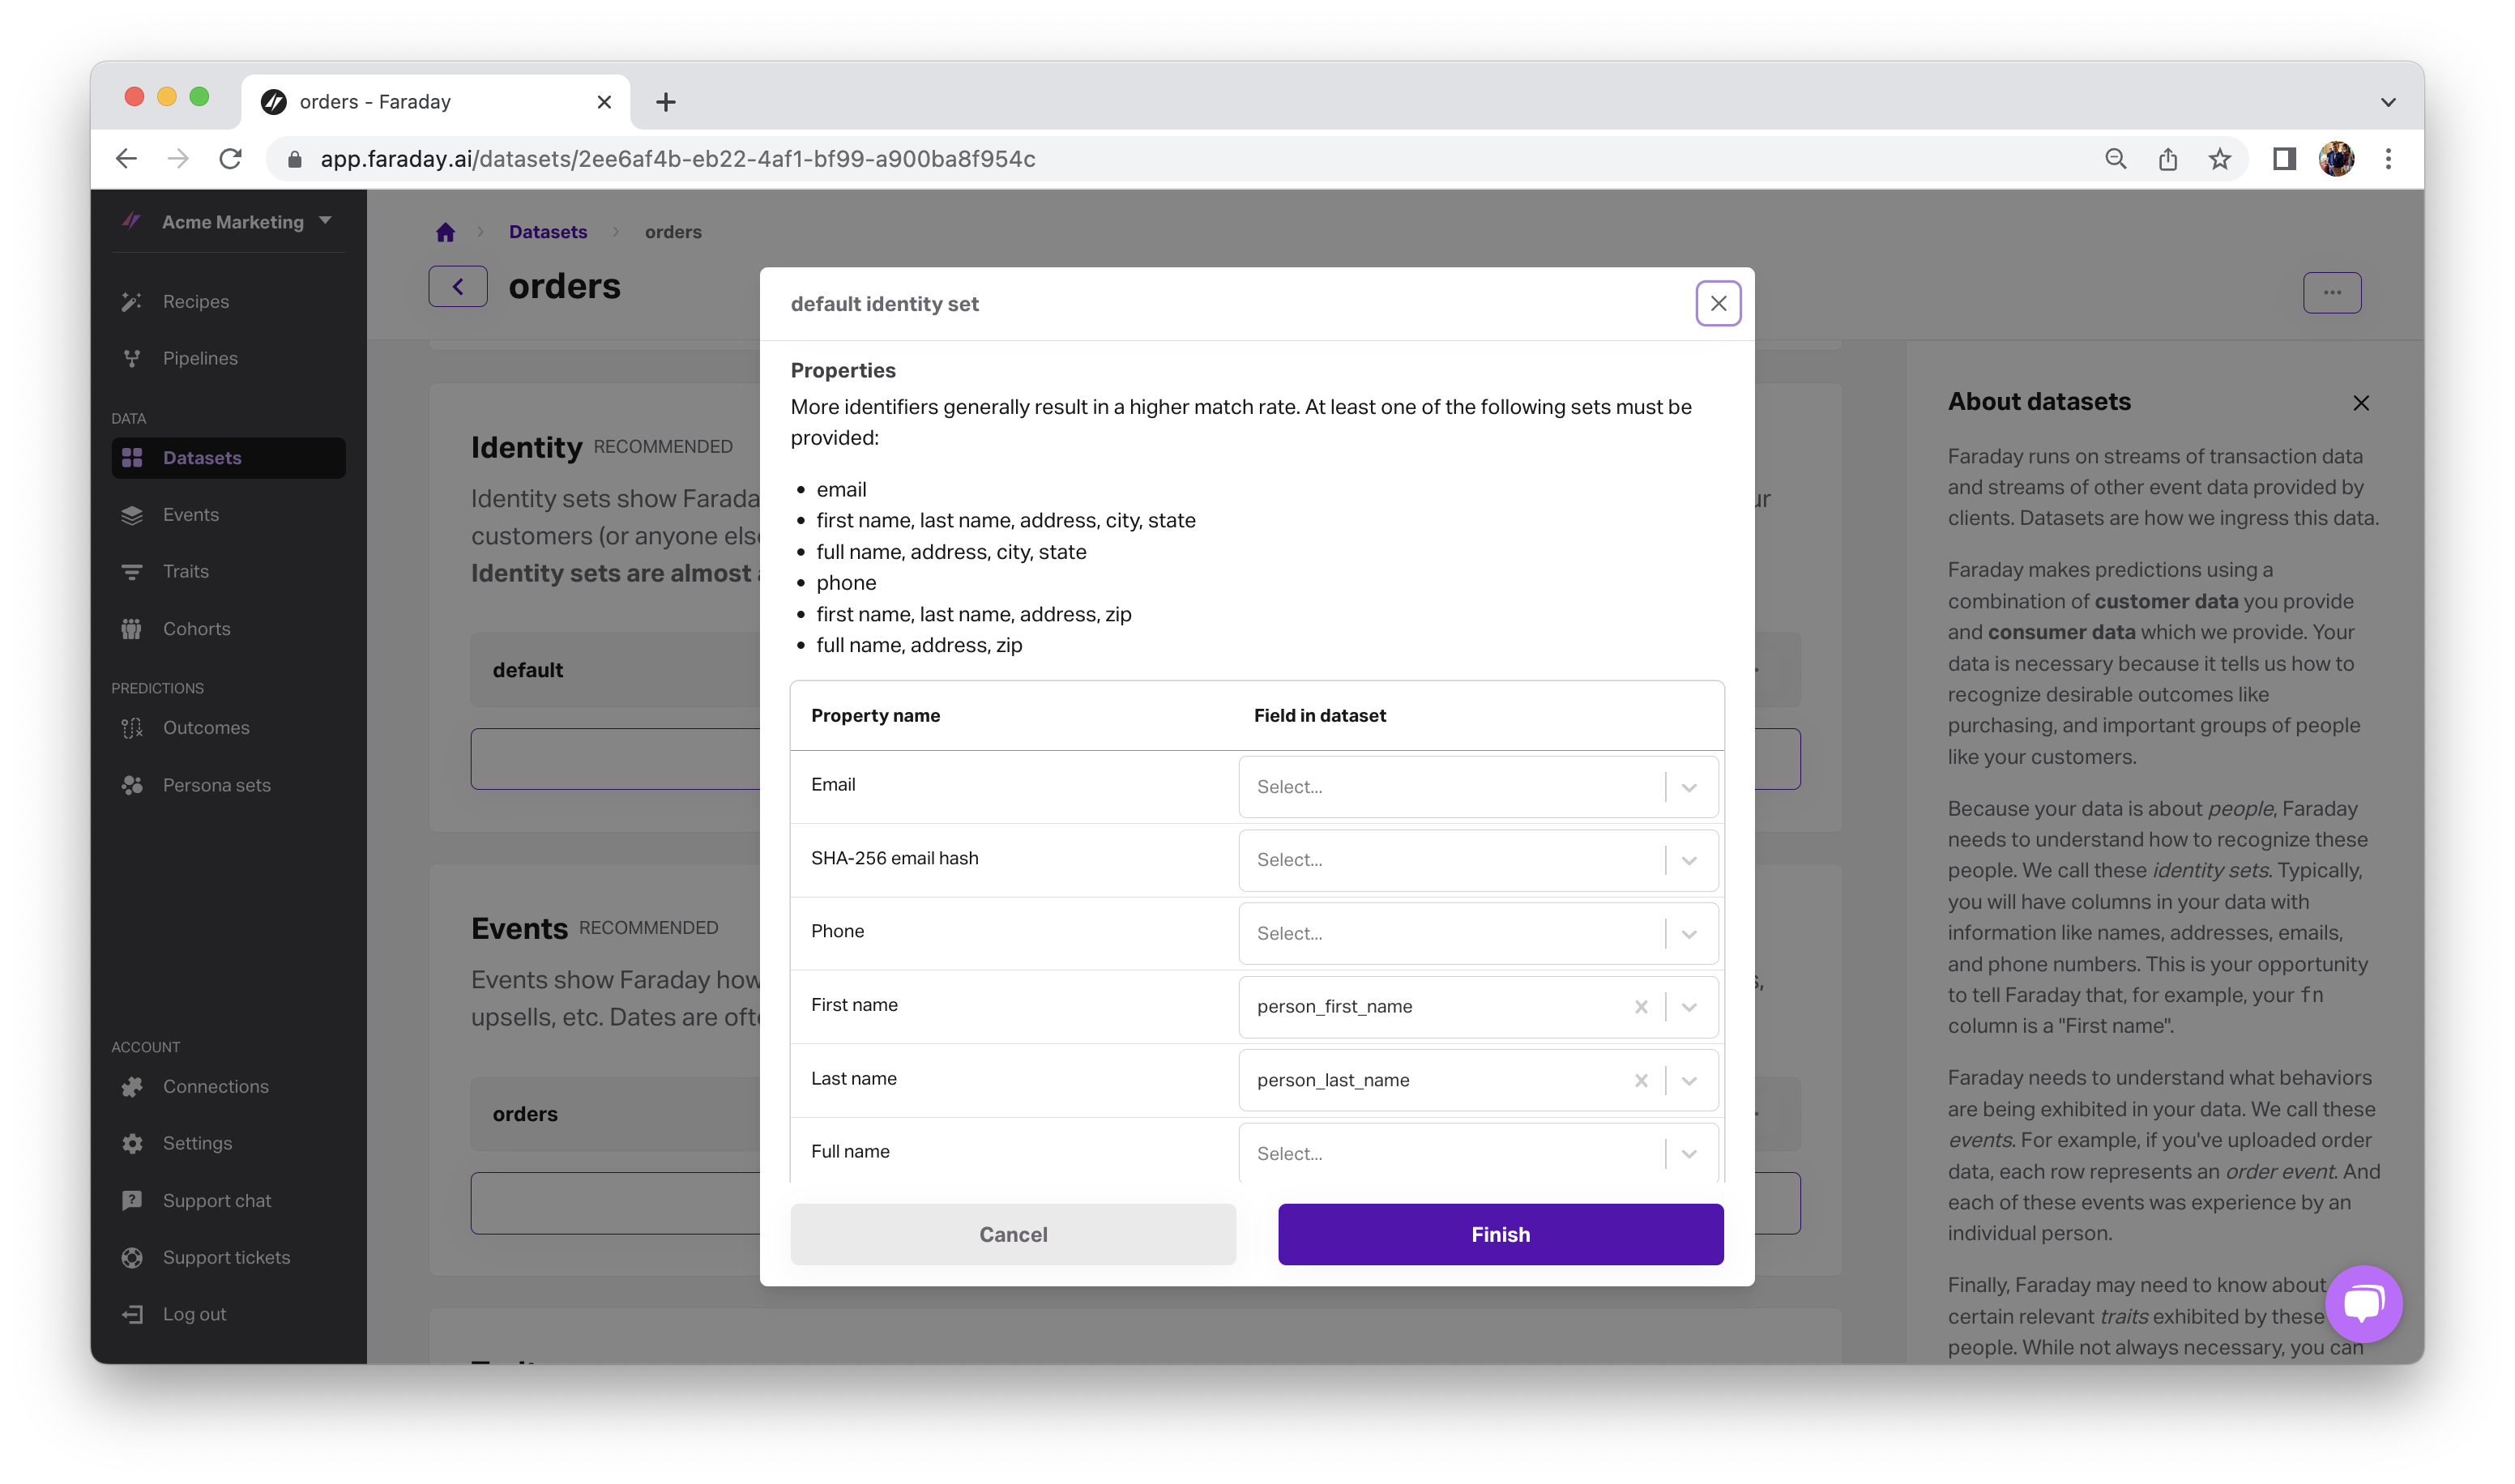Open the Cohorts section
The width and height of the screenshot is (2515, 1484).
196,628
